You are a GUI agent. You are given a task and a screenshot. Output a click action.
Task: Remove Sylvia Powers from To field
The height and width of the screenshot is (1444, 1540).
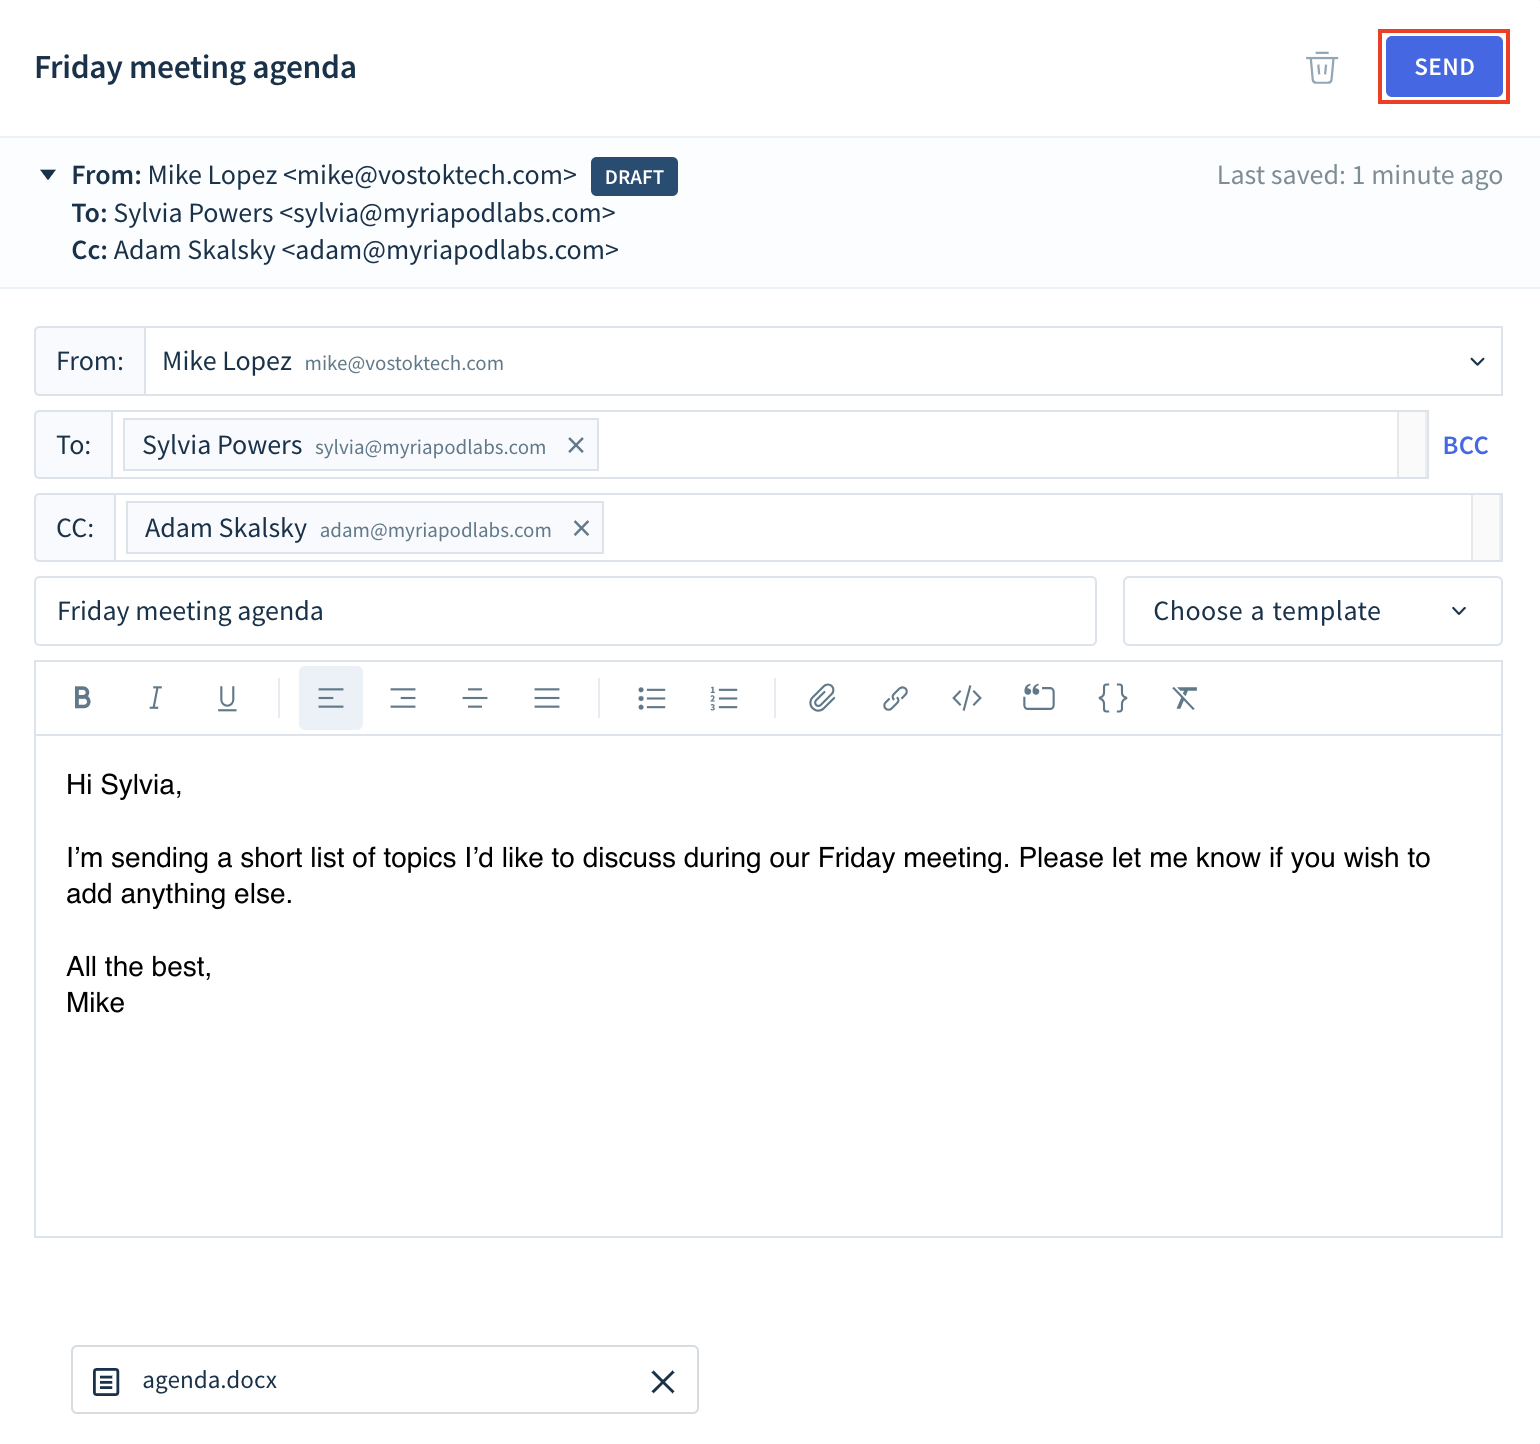(x=576, y=445)
